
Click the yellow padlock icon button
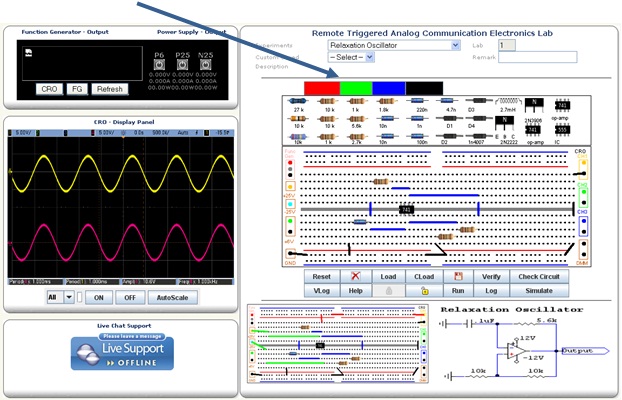[x=424, y=290]
